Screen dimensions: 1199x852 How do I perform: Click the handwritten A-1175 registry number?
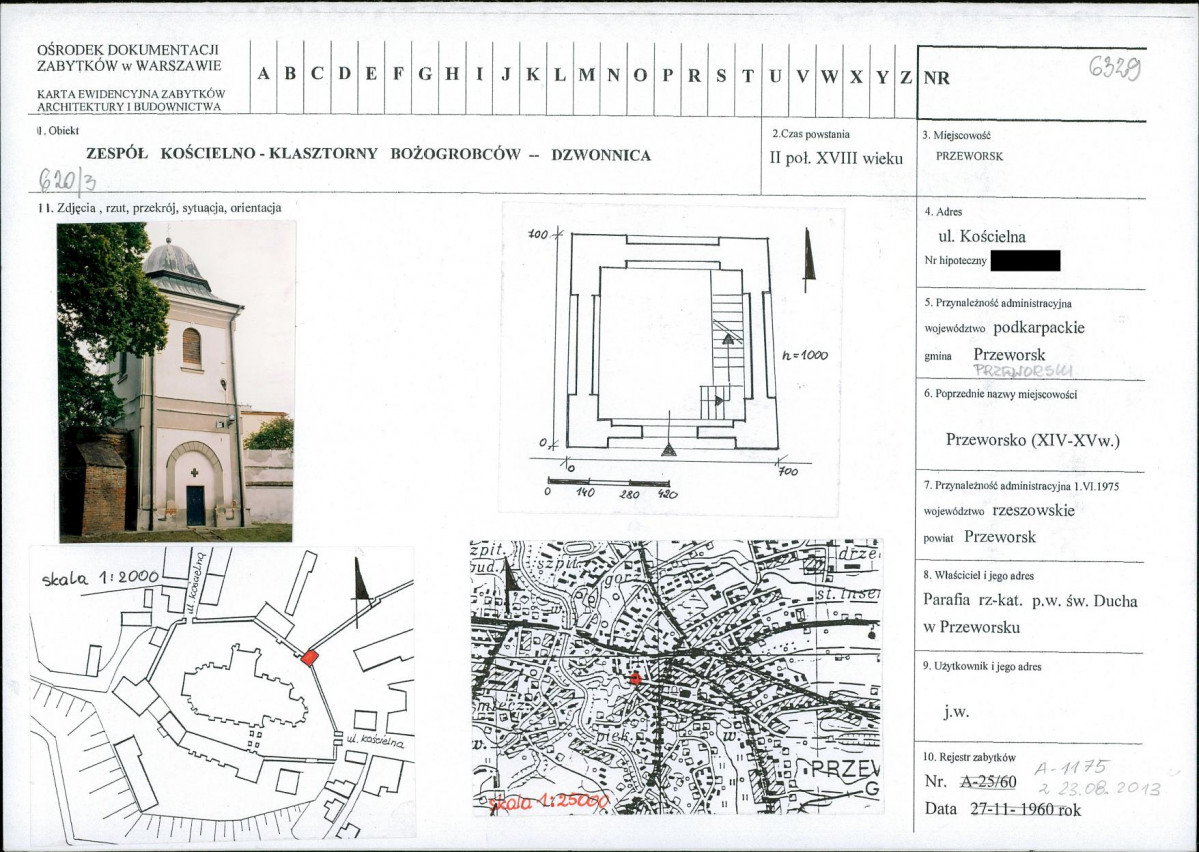(1071, 769)
